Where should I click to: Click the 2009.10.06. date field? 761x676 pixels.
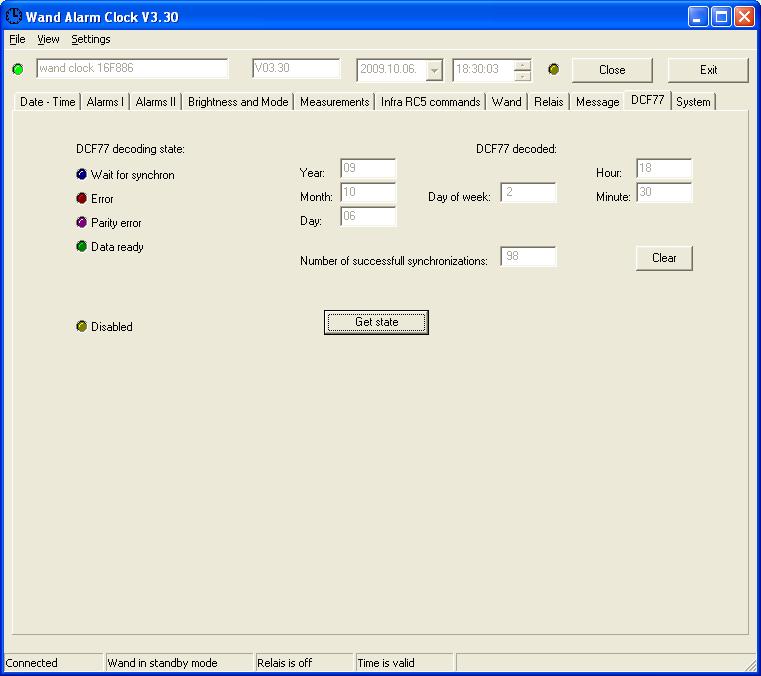pos(391,70)
